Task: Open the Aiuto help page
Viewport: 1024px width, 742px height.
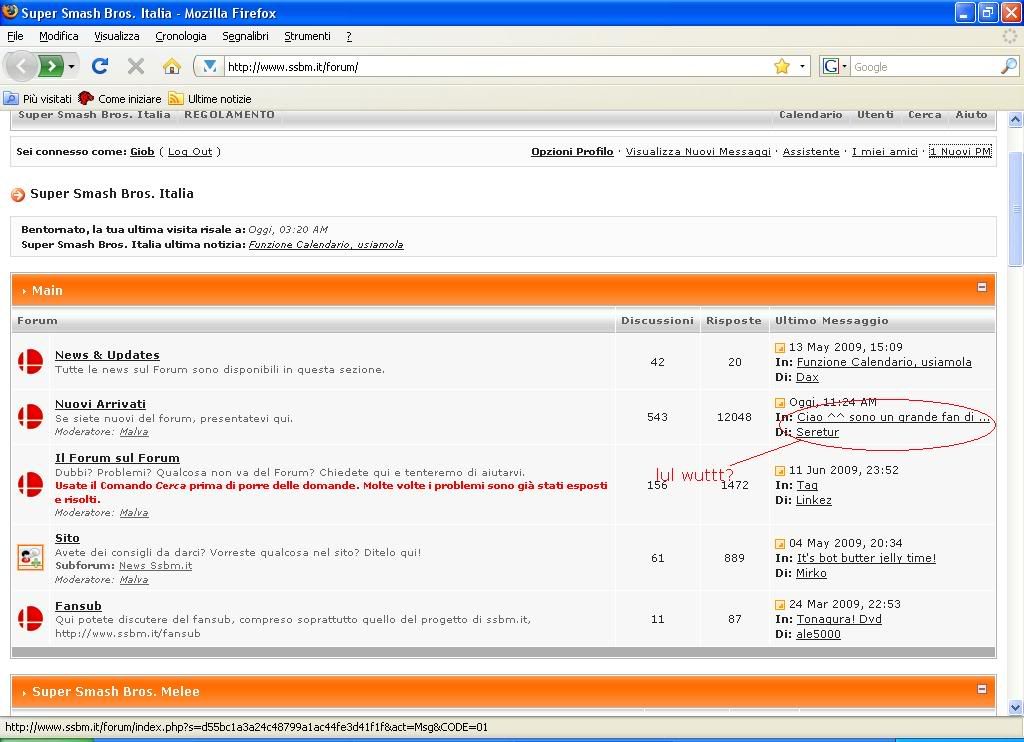Action: (x=971, y=114)
